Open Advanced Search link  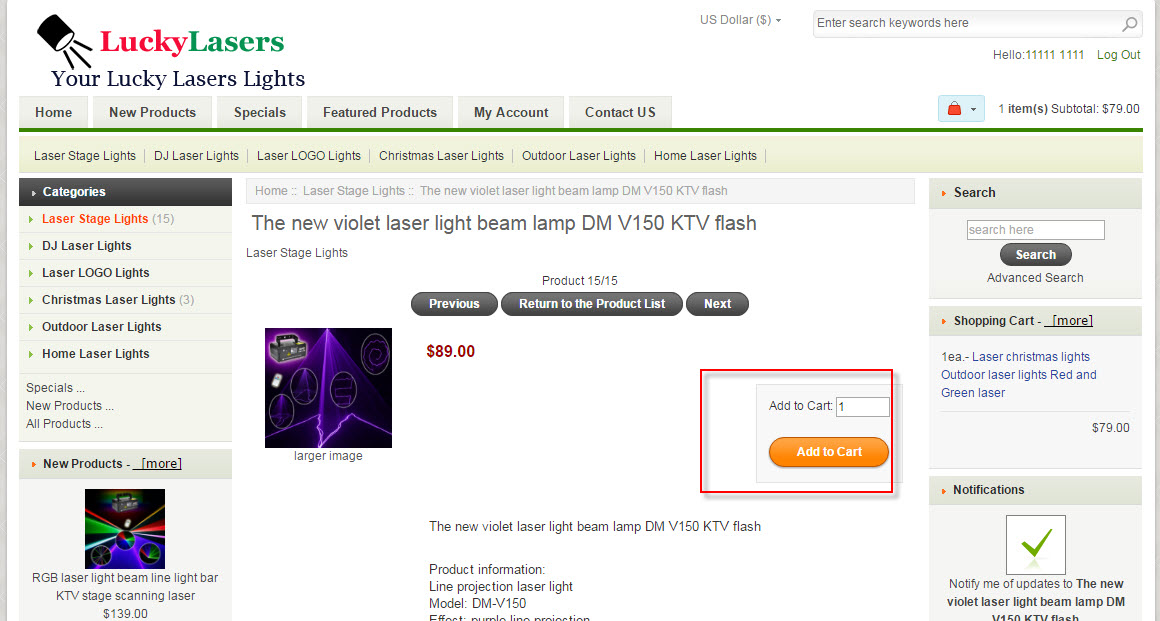[x=1035, y=278]
